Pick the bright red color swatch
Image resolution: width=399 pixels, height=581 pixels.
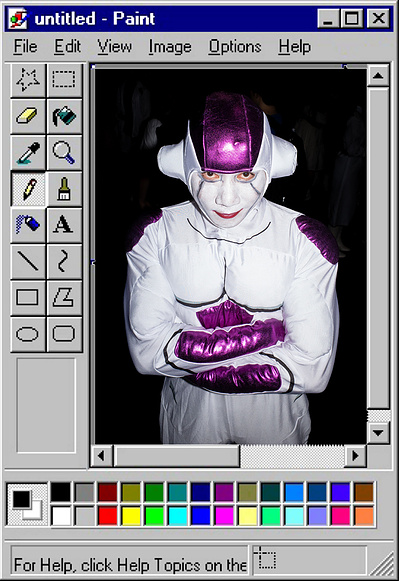[108, 515]
